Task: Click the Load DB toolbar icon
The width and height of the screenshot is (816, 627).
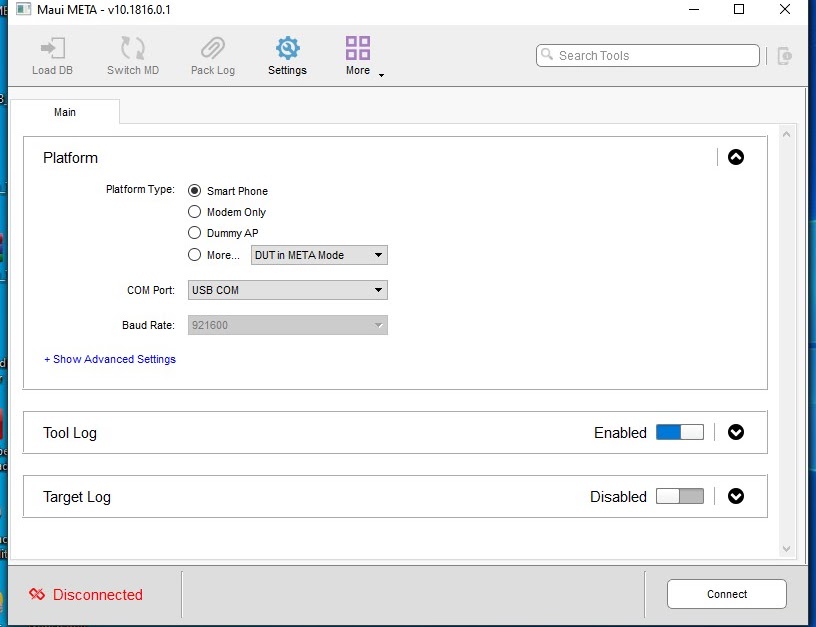Action: coord(53,48)
